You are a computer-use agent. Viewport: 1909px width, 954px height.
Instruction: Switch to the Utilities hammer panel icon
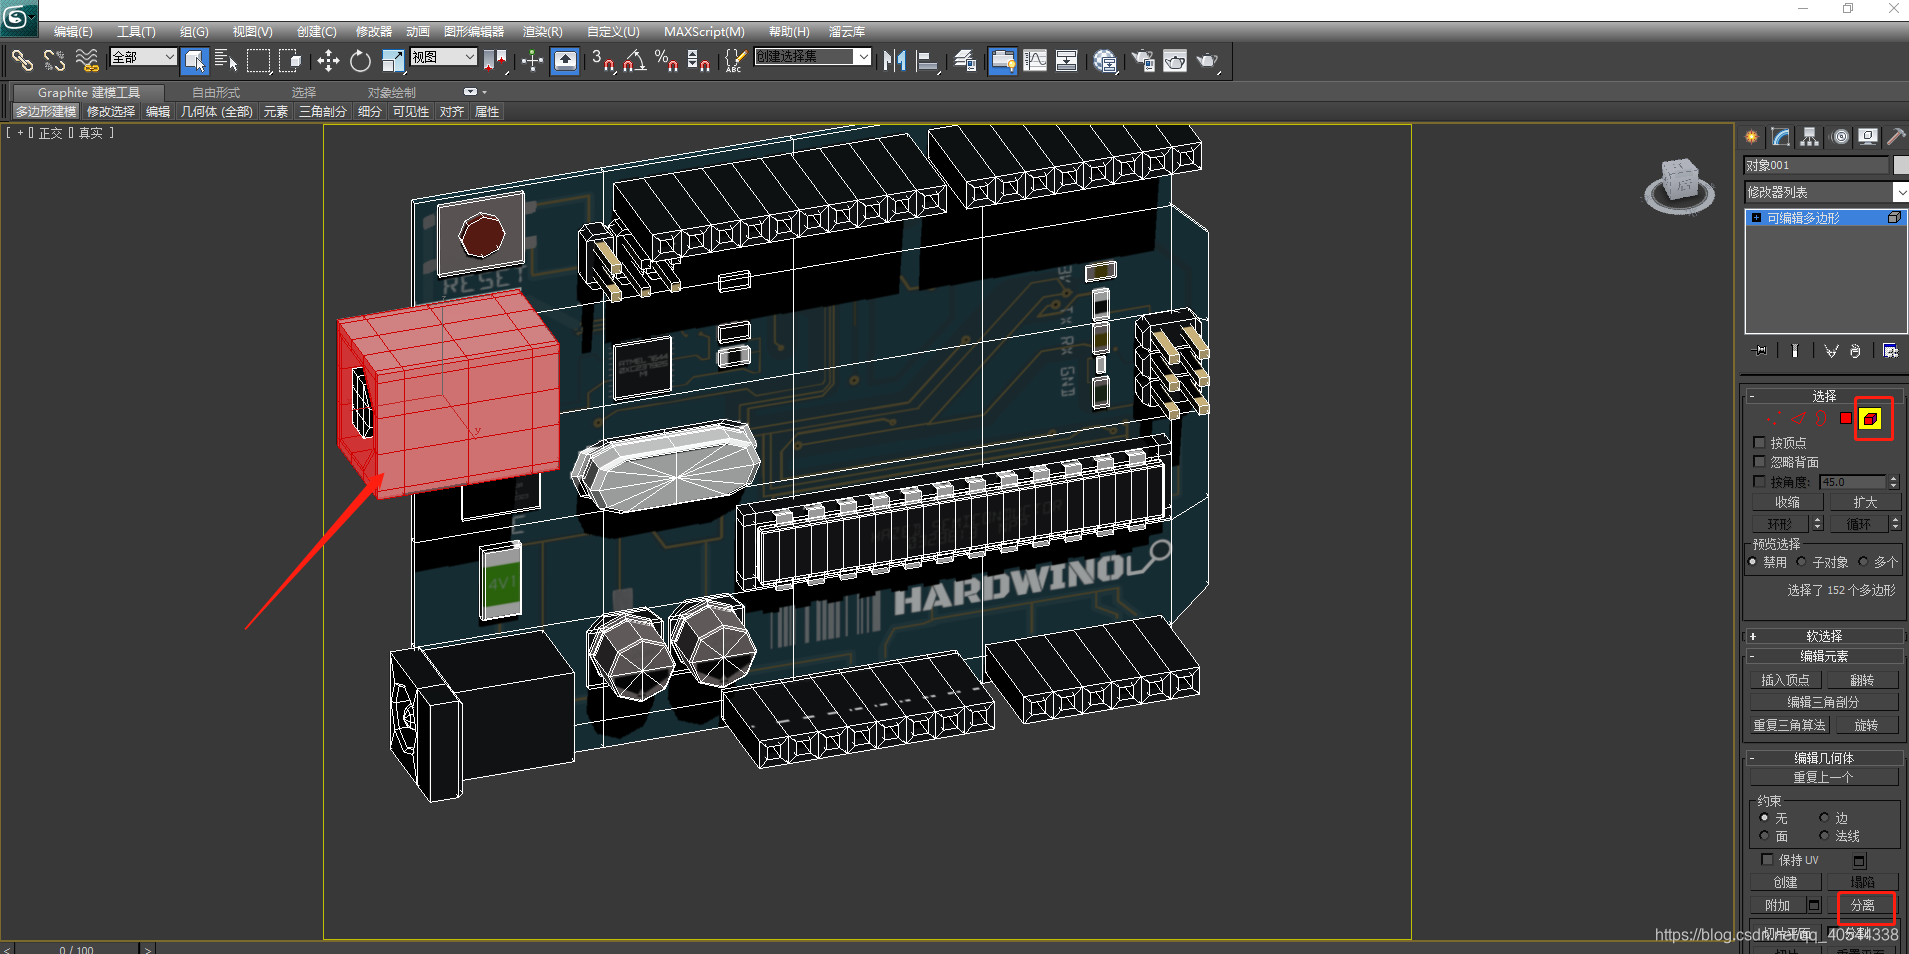coord(1896,137)
